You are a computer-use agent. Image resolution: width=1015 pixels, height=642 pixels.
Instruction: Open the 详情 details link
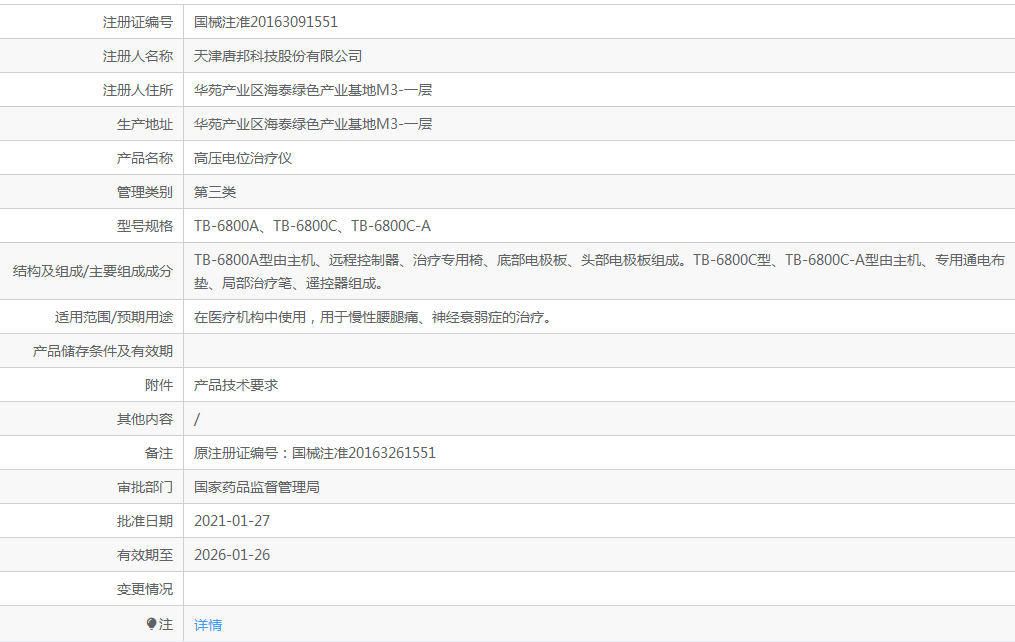207,623
